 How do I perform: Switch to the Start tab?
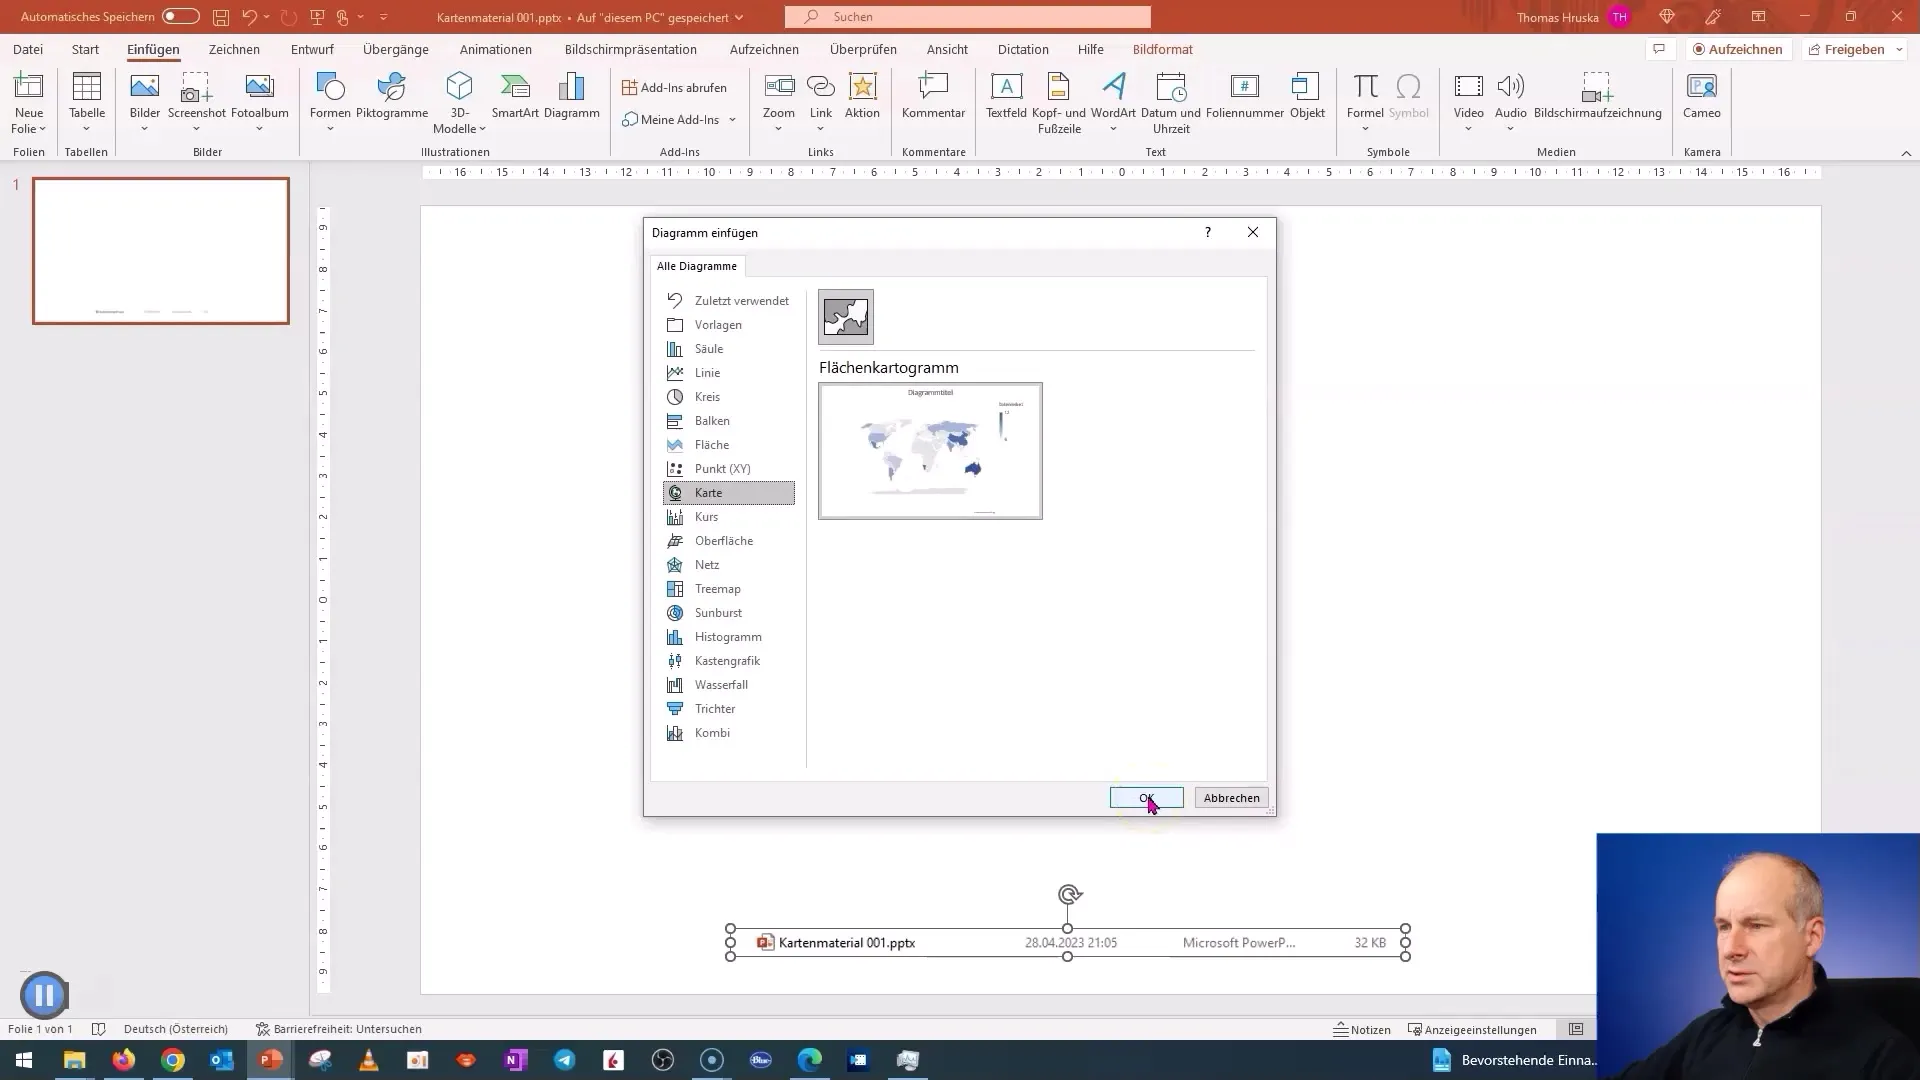85,49
